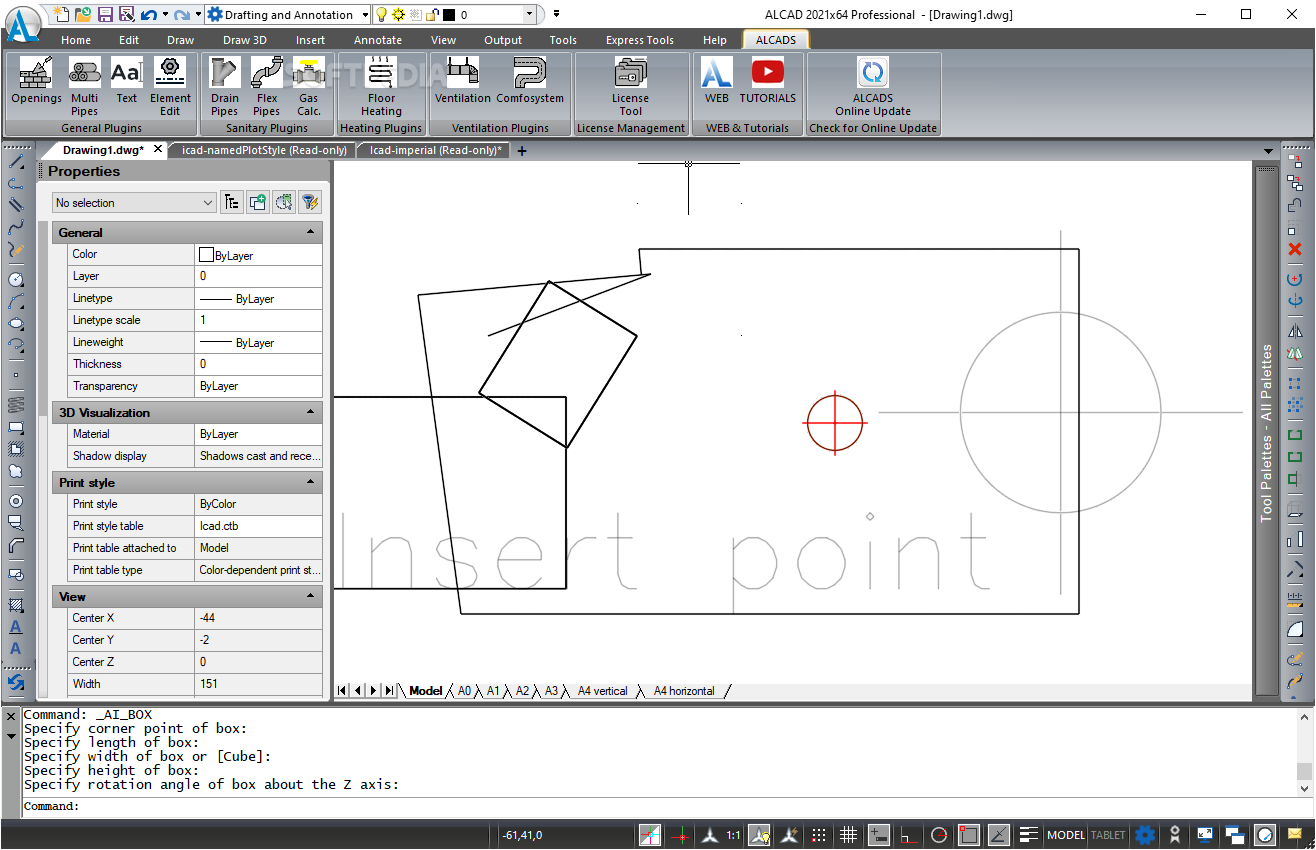Click the Color ByLayer swatch
This screenshot has width=1316, height=850.
point(207,255)
